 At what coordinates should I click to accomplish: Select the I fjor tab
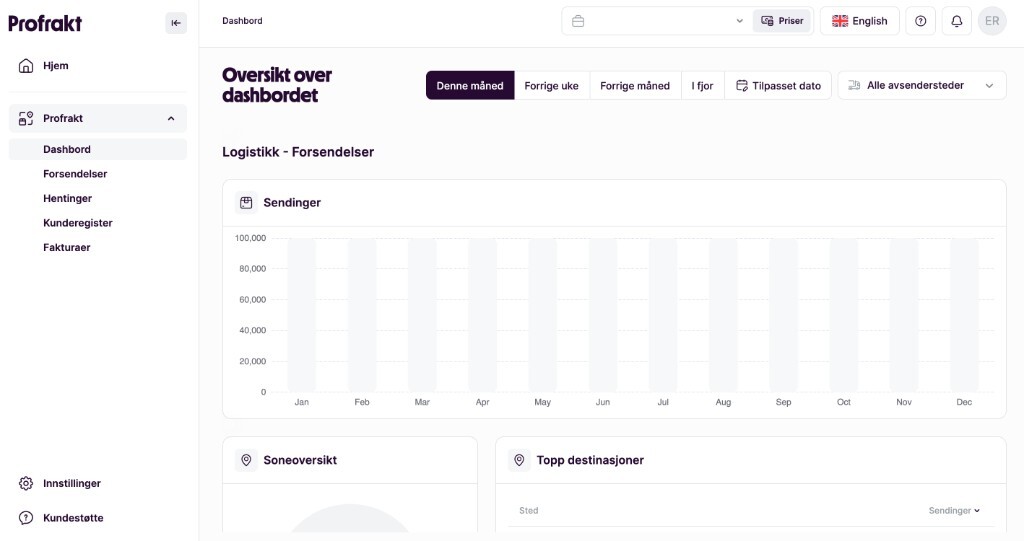click(703, 86)
